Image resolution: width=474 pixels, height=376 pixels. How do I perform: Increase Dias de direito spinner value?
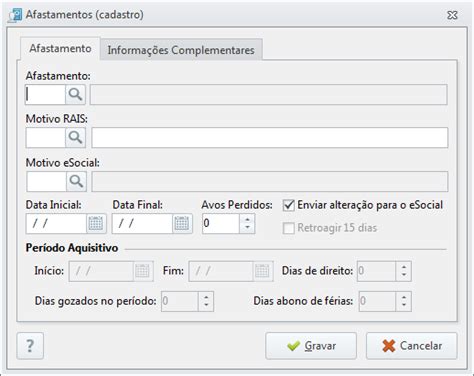(404, 267)
